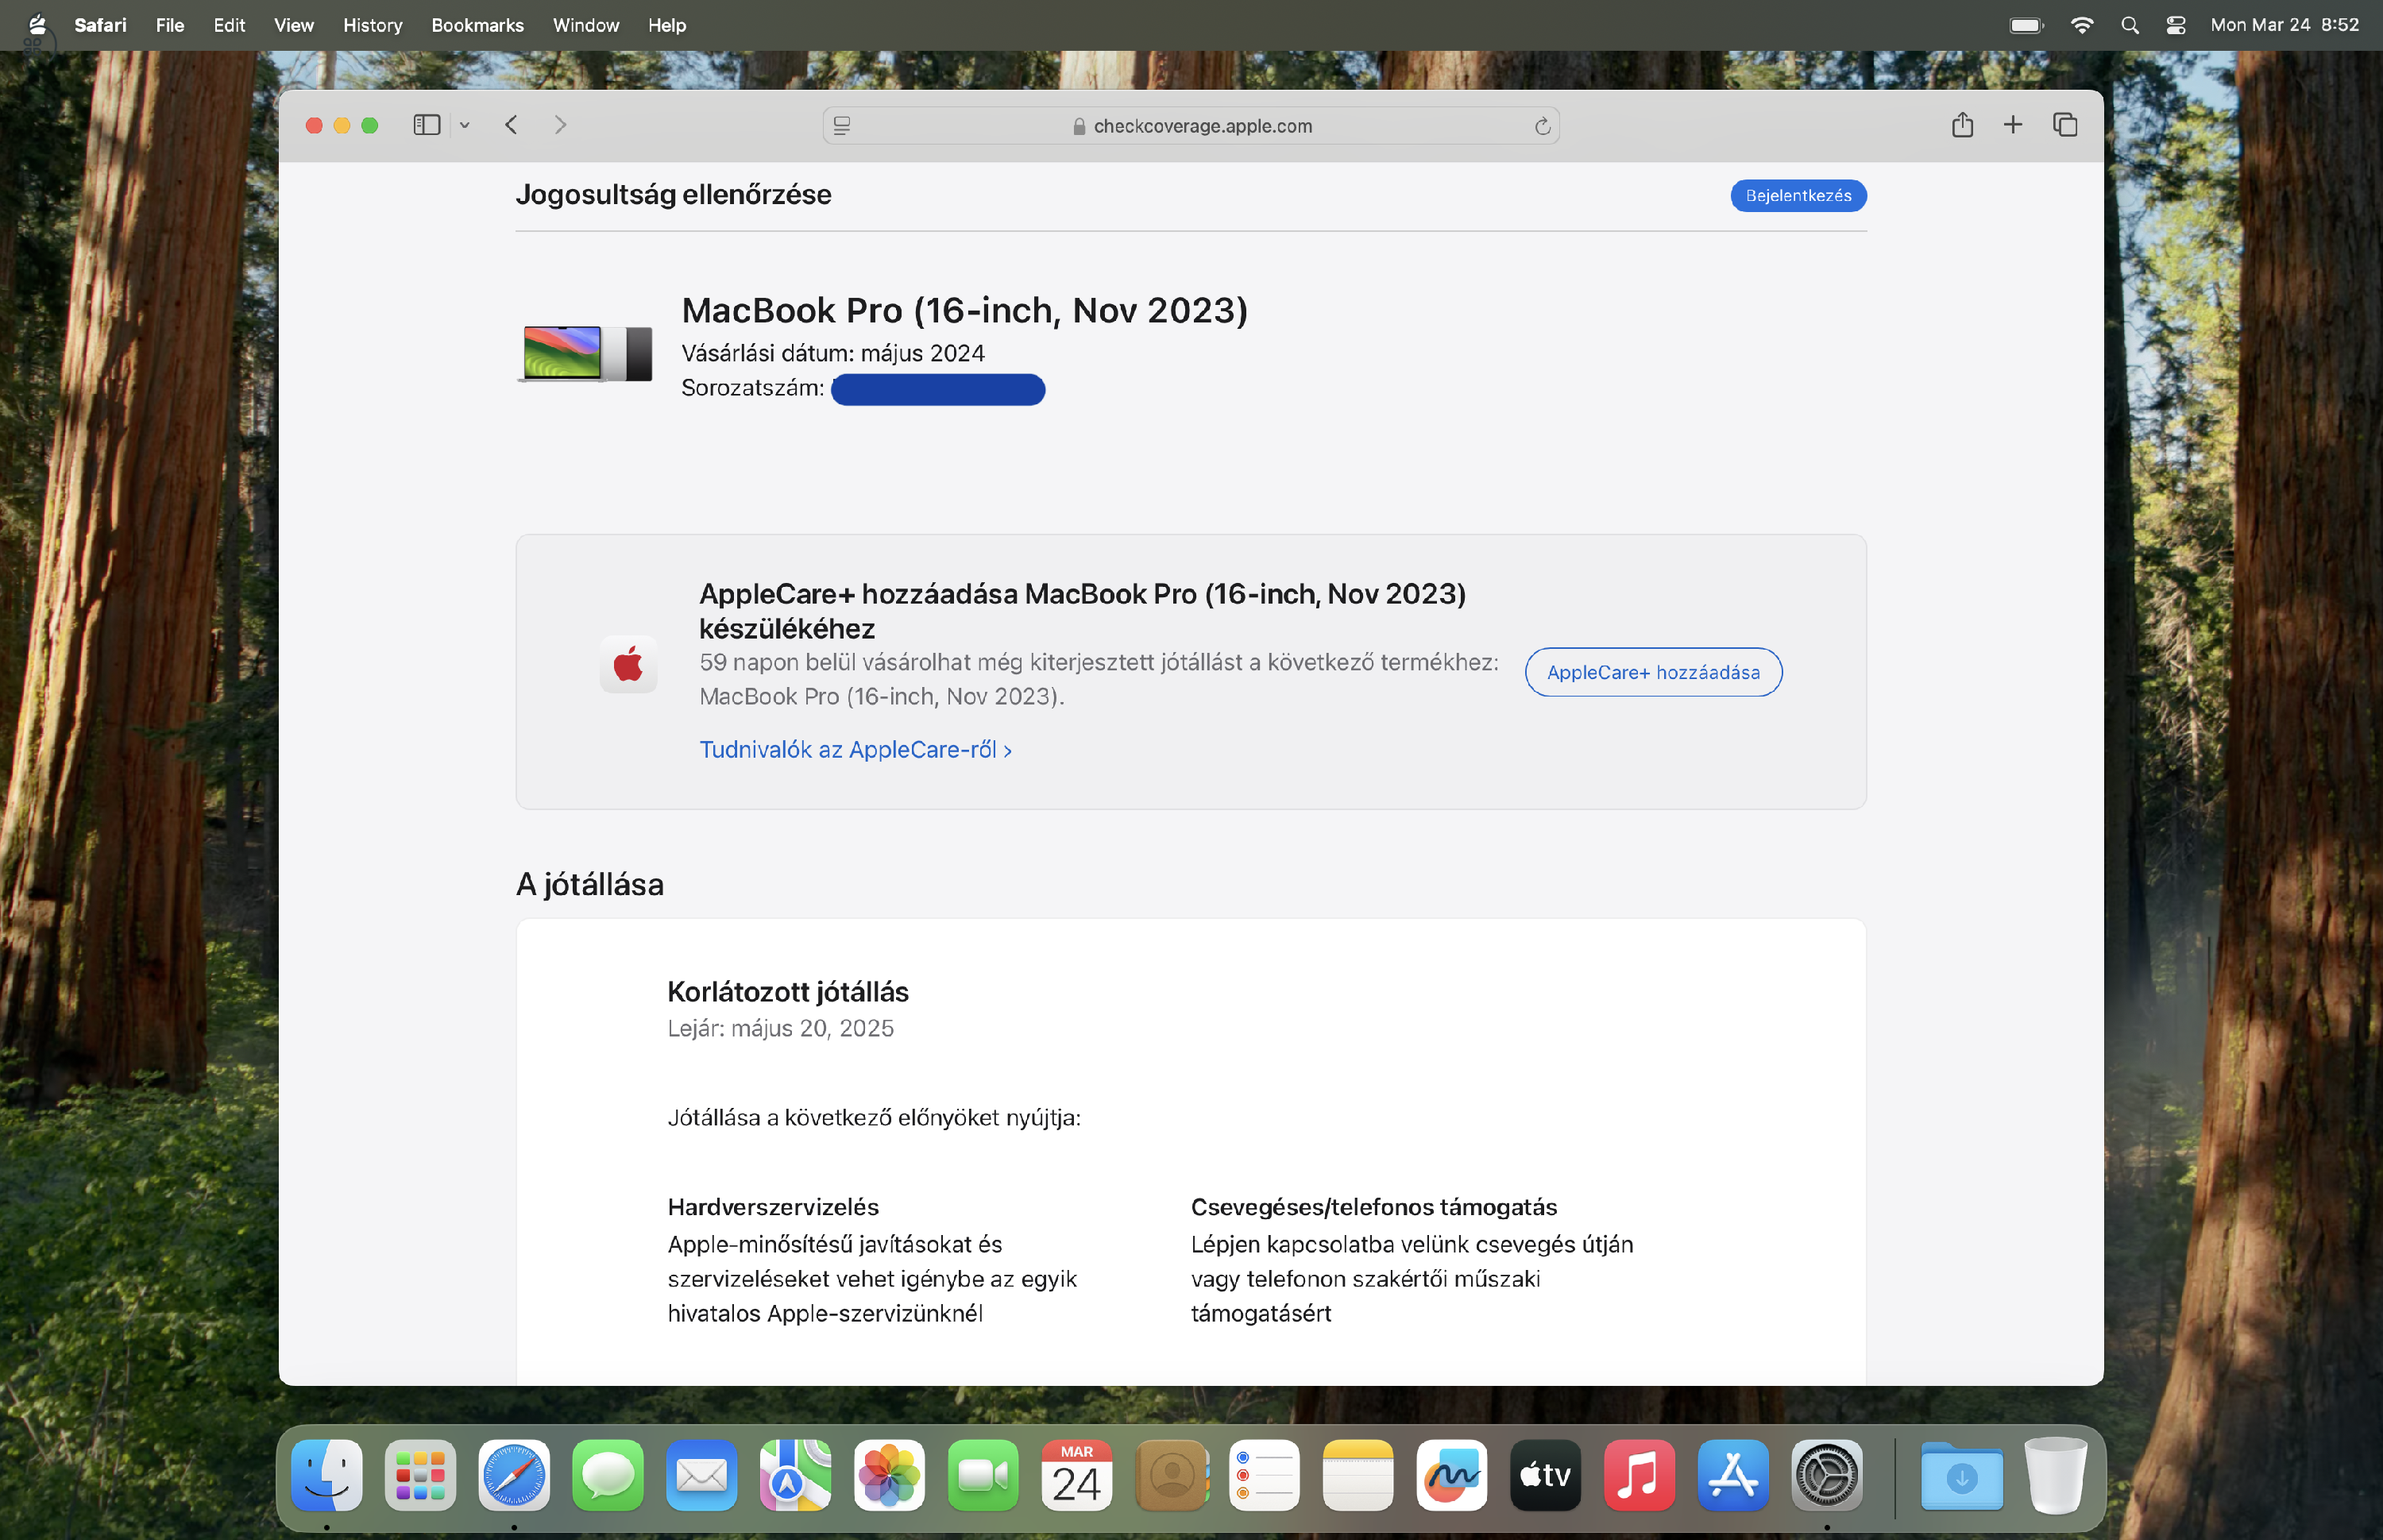Open the View menu

click(294, 25)
